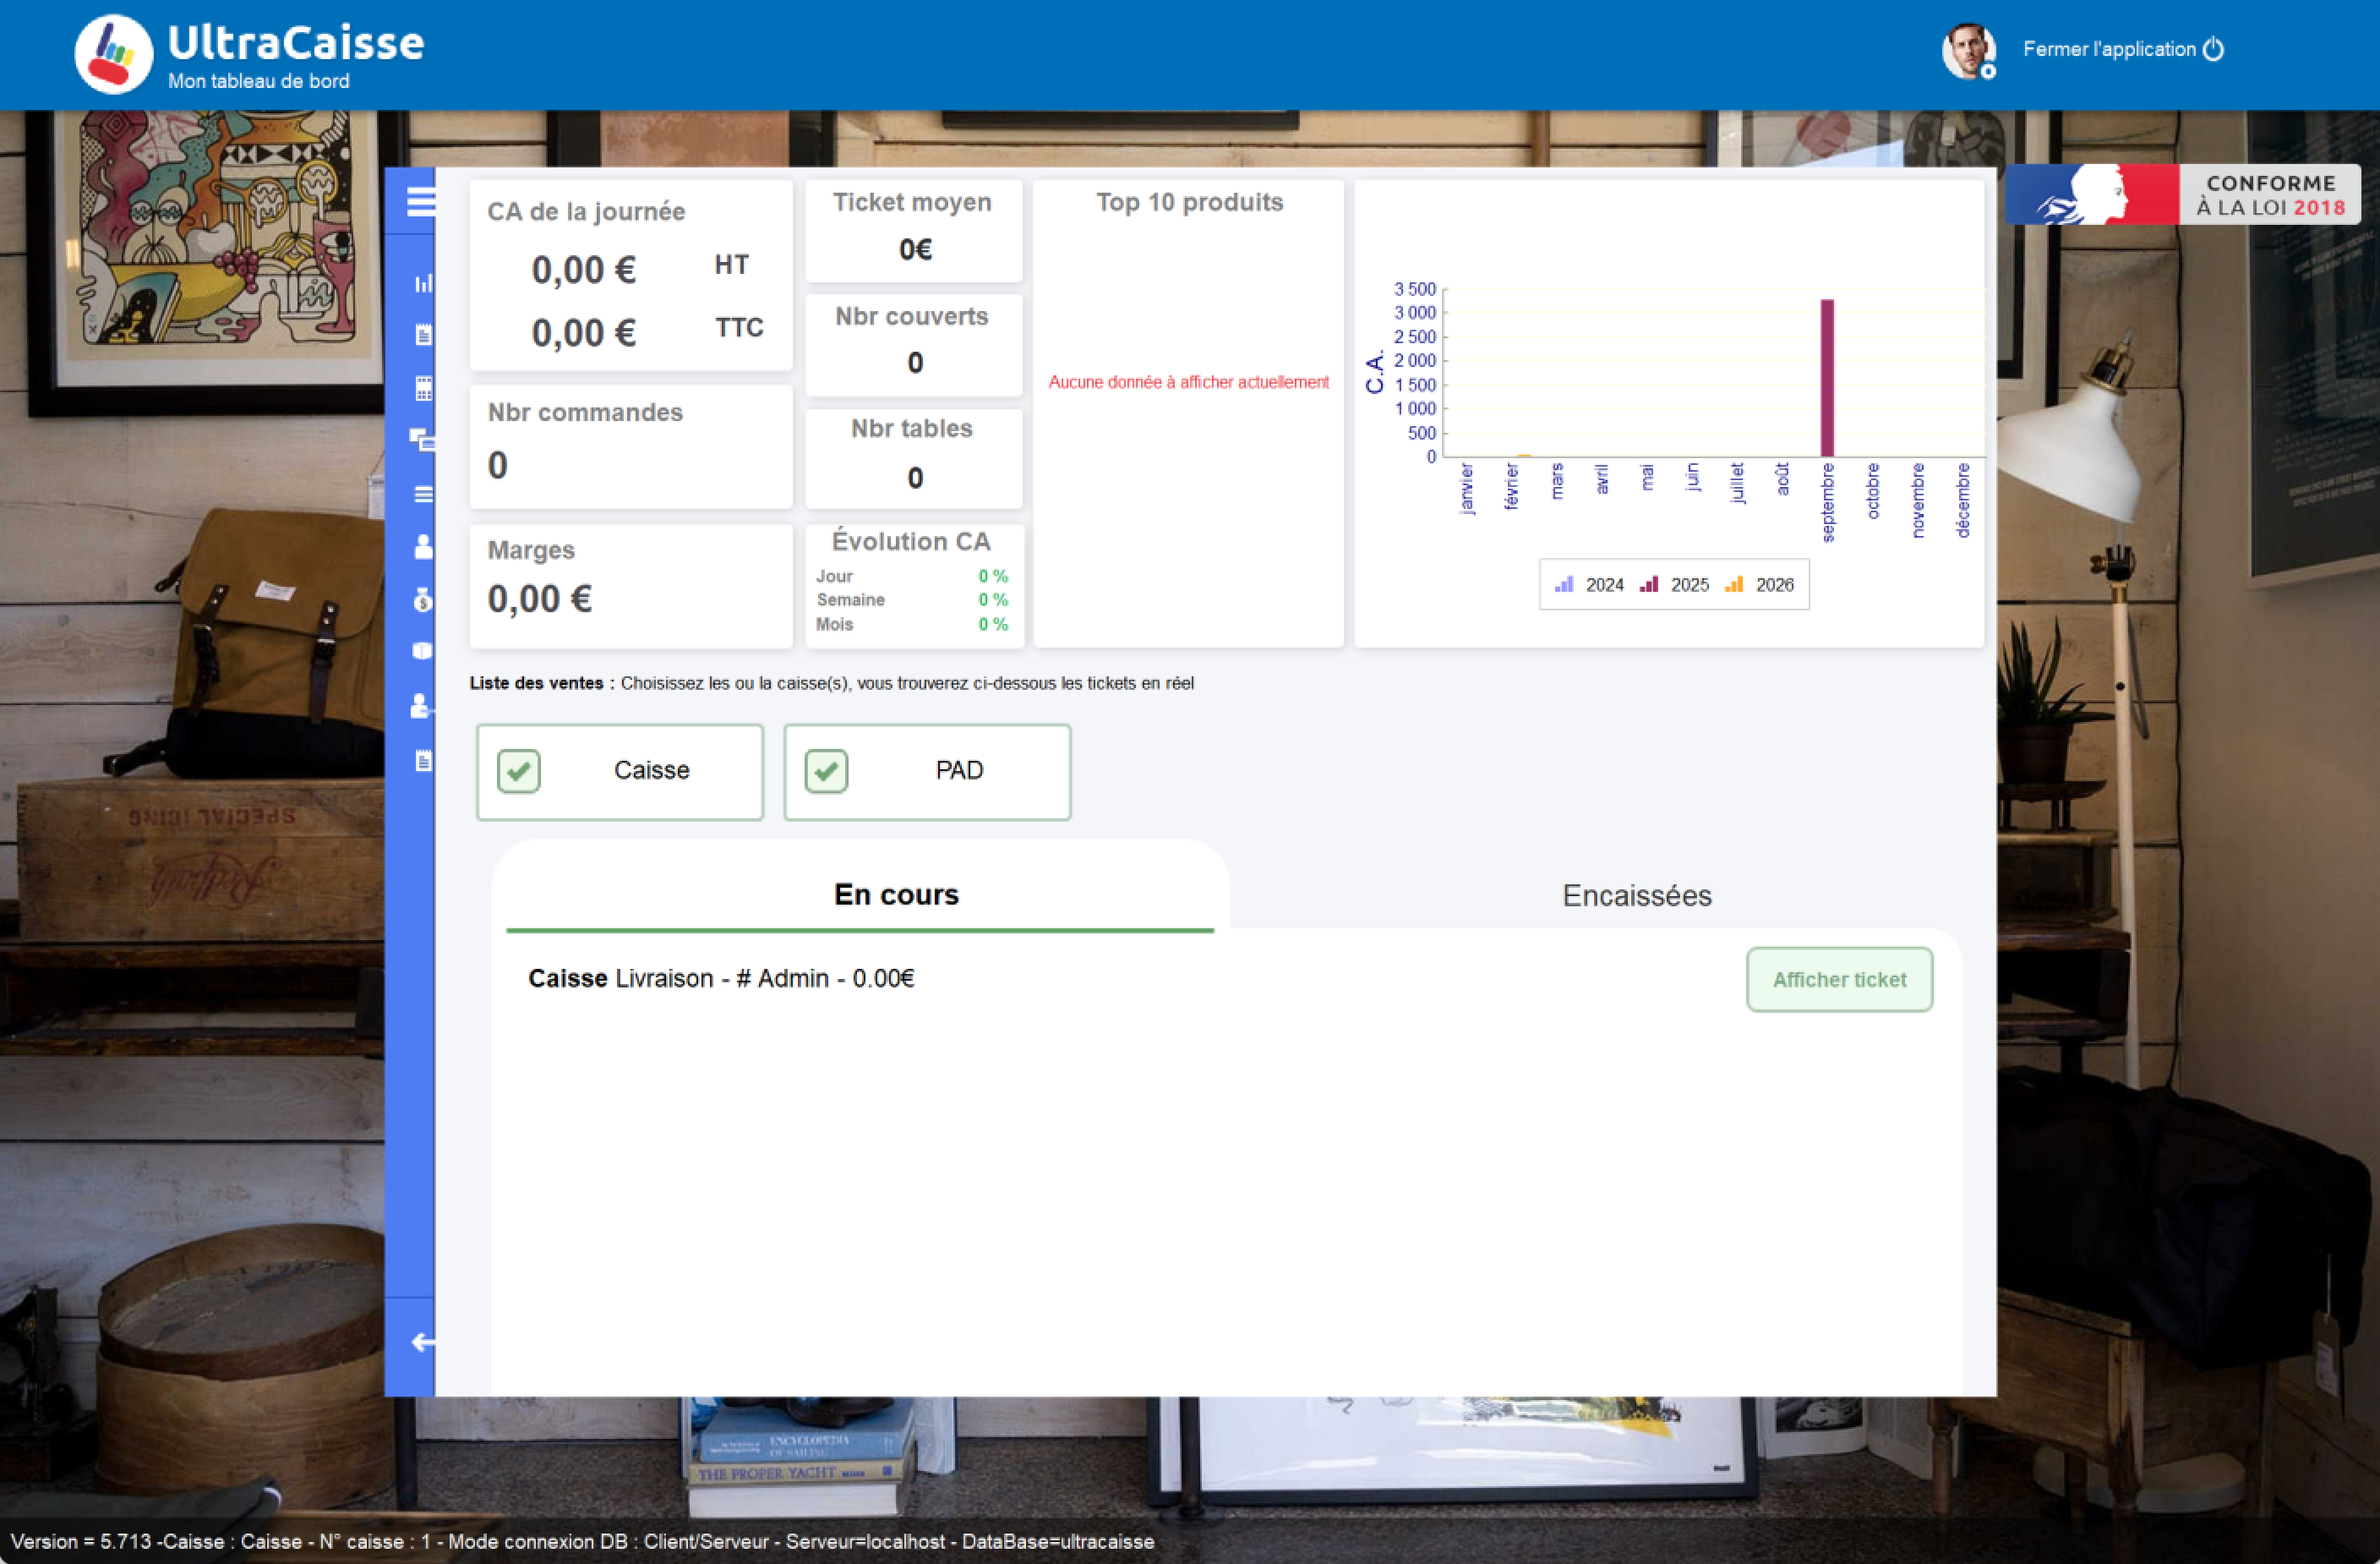Click the Afficher ticket button
Image resolution: width=2380 pixels, height=1564 pixels.
[x=1838, y=980]
